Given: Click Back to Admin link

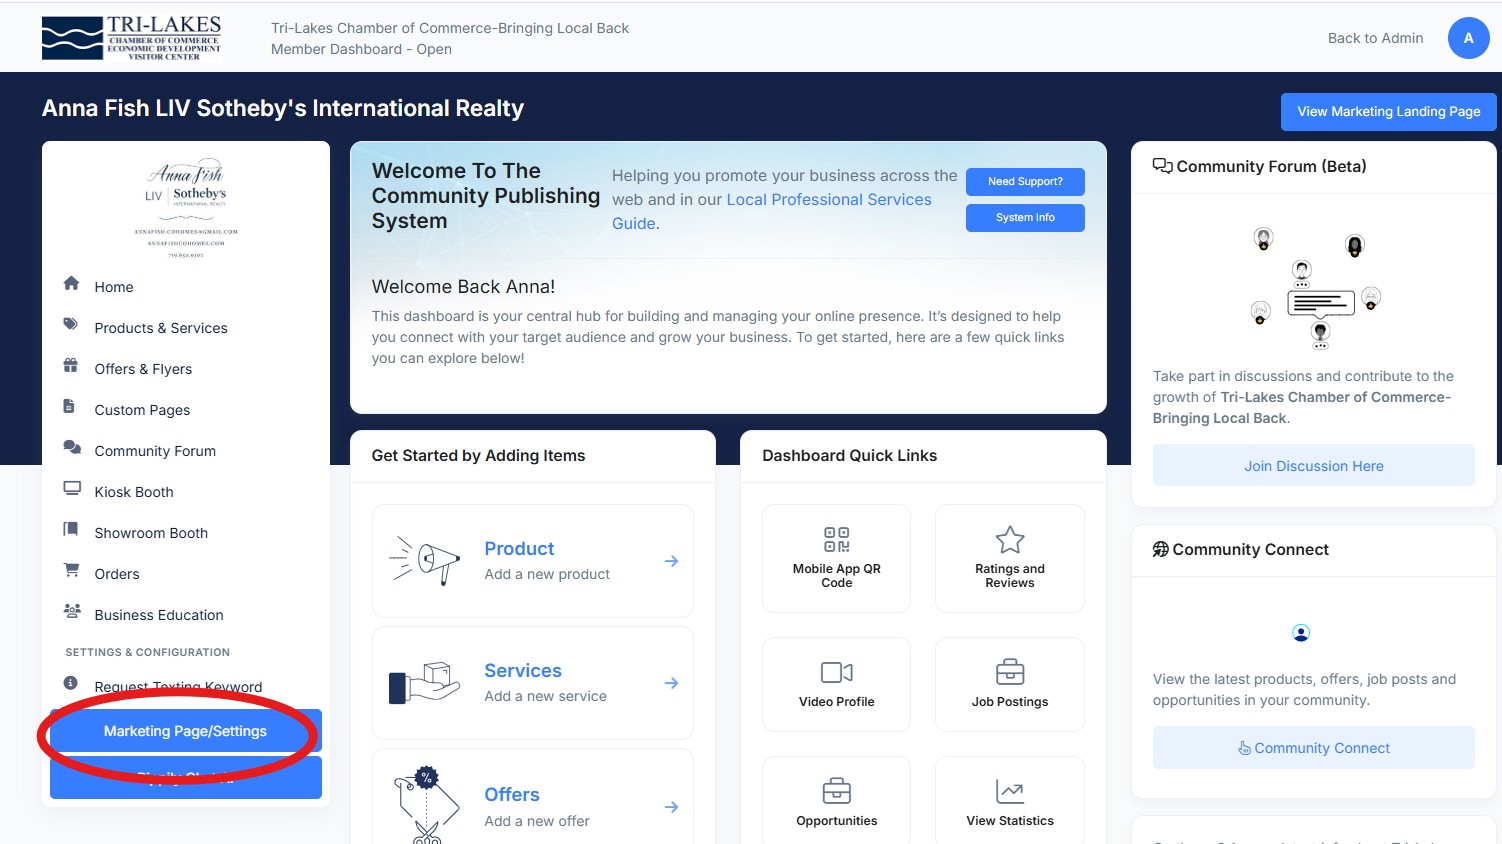Looking at the screenshot, I should 1375,38.
